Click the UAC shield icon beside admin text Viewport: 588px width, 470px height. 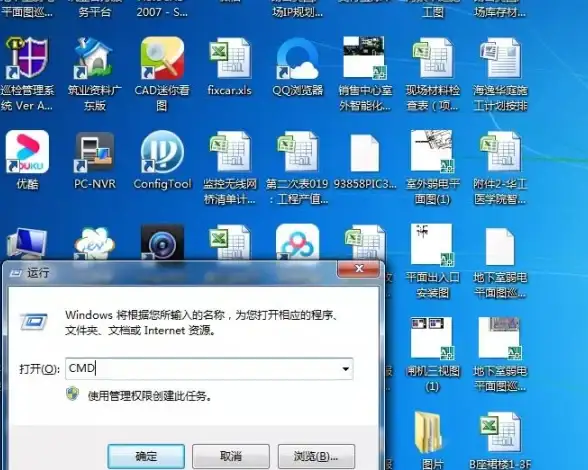[x=72, y=394]
